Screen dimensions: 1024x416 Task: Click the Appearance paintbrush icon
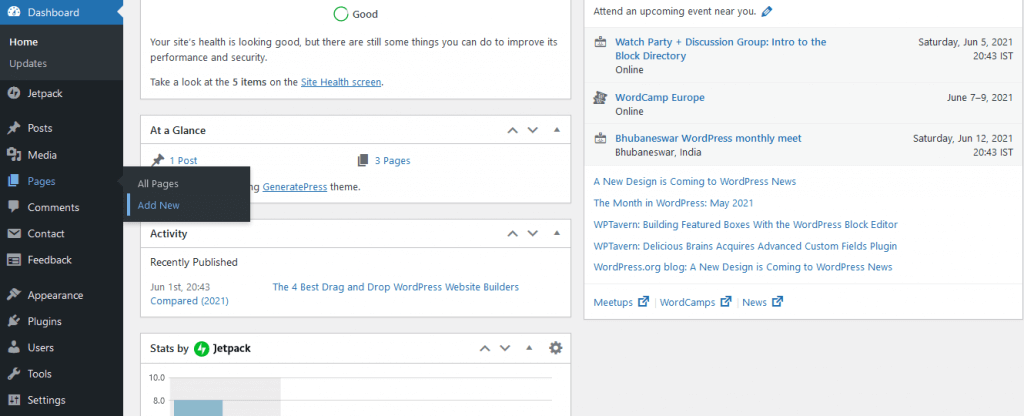tap(13, 295)
